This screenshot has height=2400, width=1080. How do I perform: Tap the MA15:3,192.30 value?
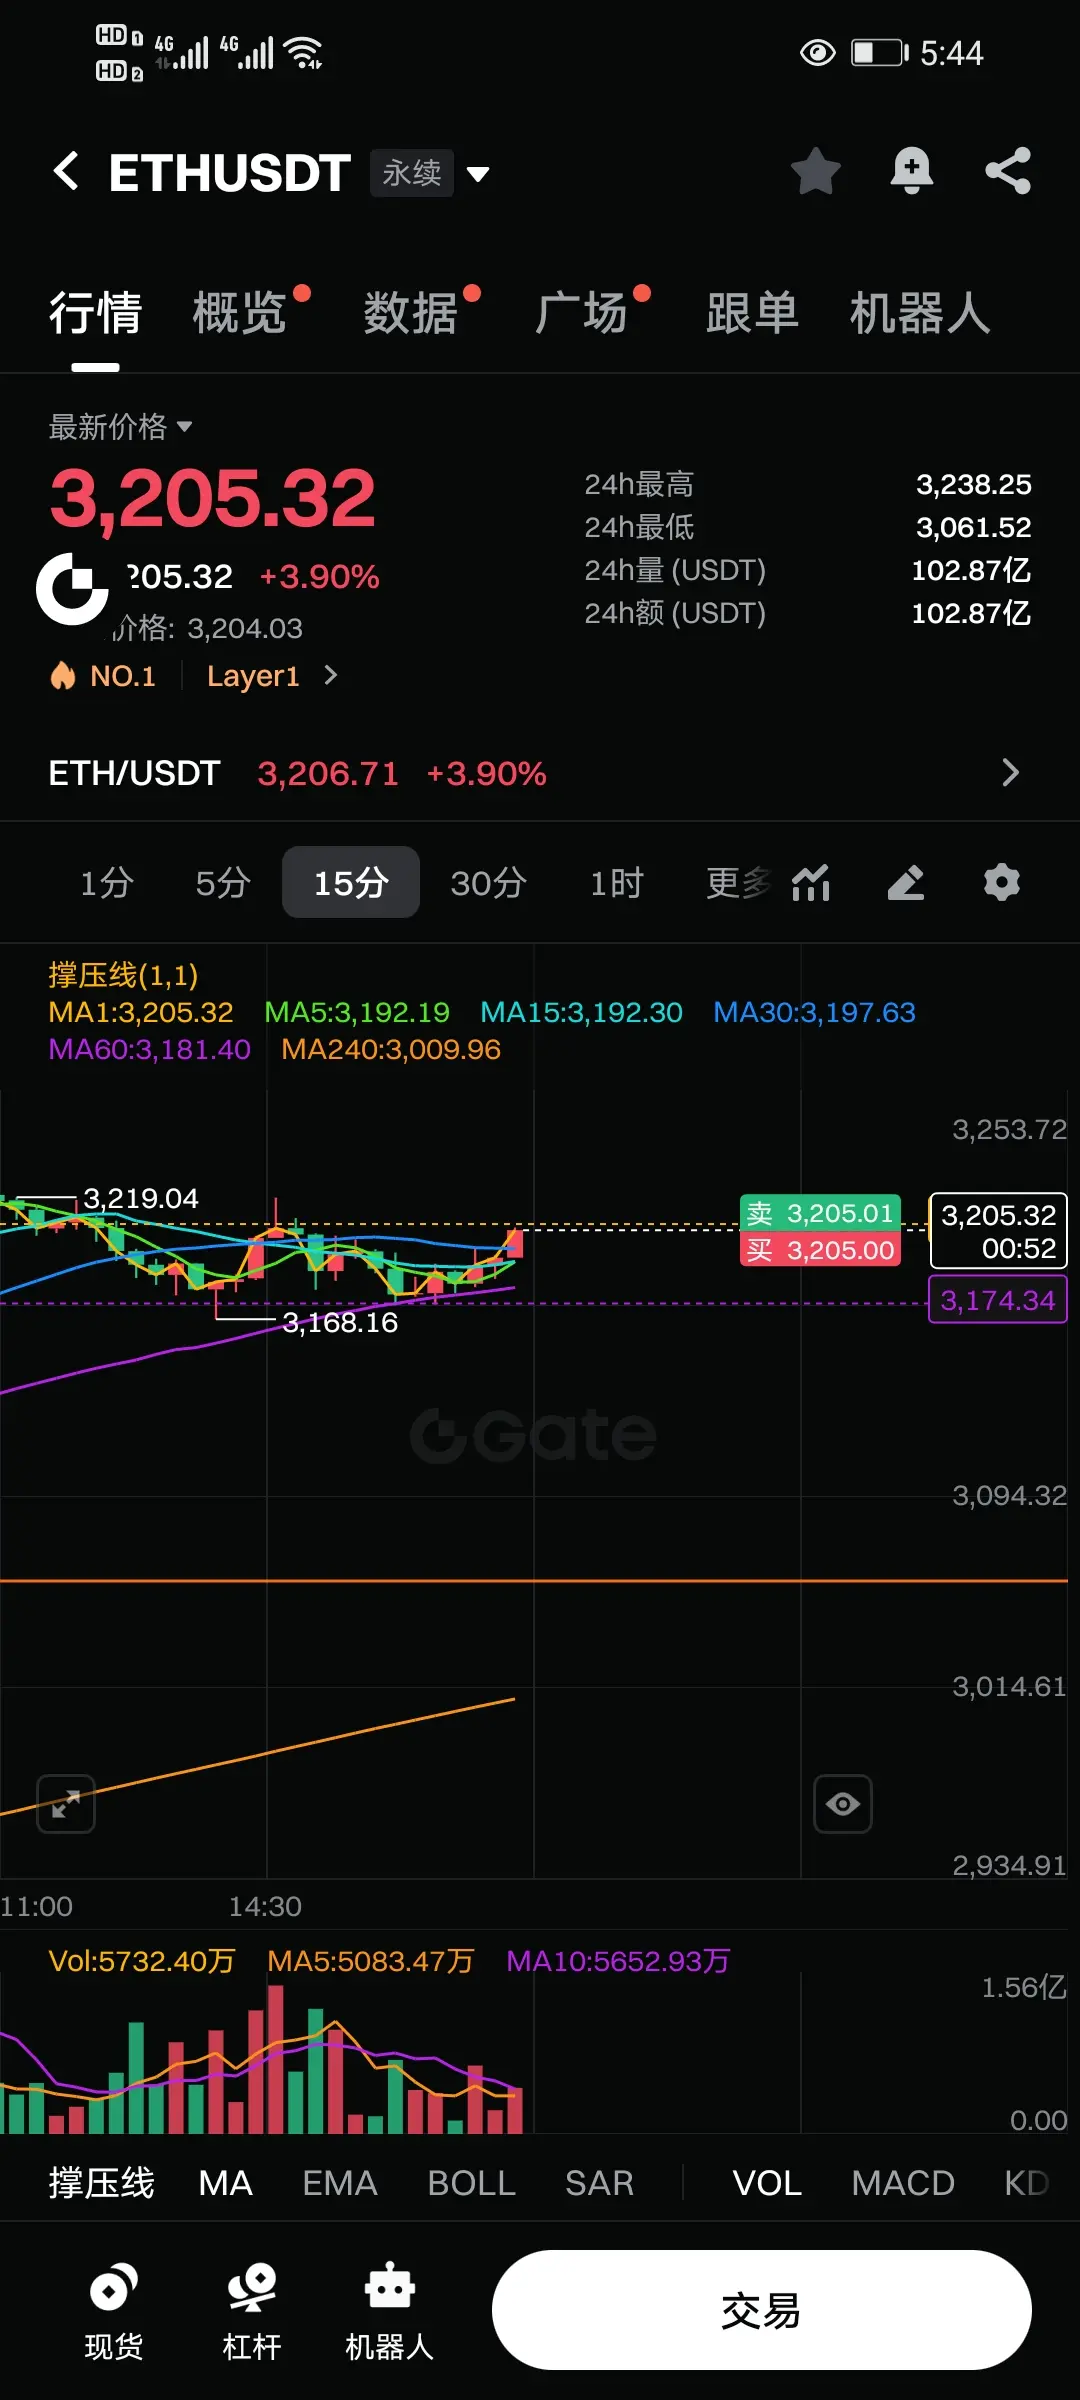pyautogui.click(x=581, y=1012)
